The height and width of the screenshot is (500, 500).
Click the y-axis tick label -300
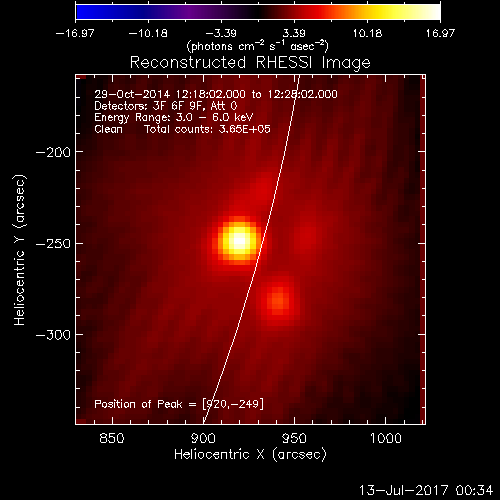coord(53,335)
